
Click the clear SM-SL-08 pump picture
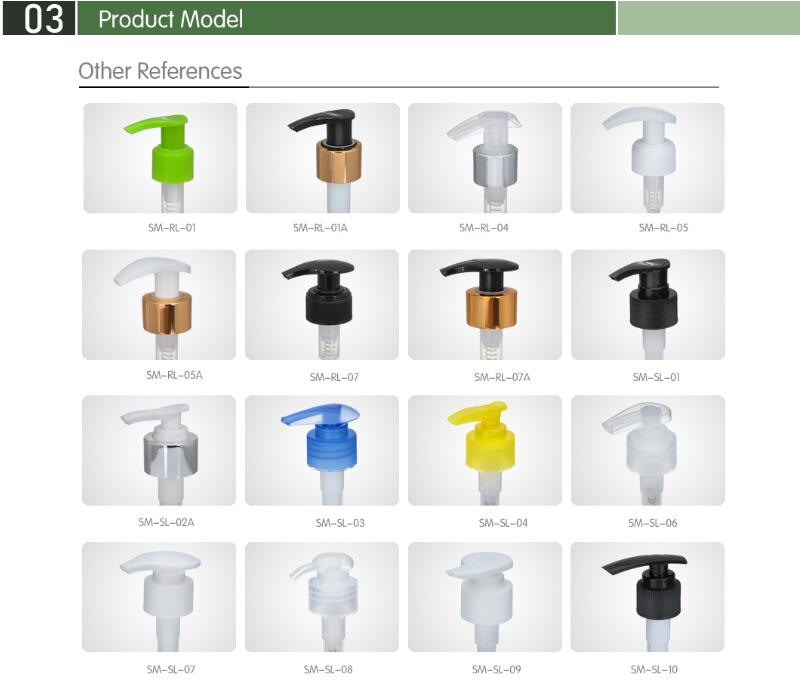322,597
